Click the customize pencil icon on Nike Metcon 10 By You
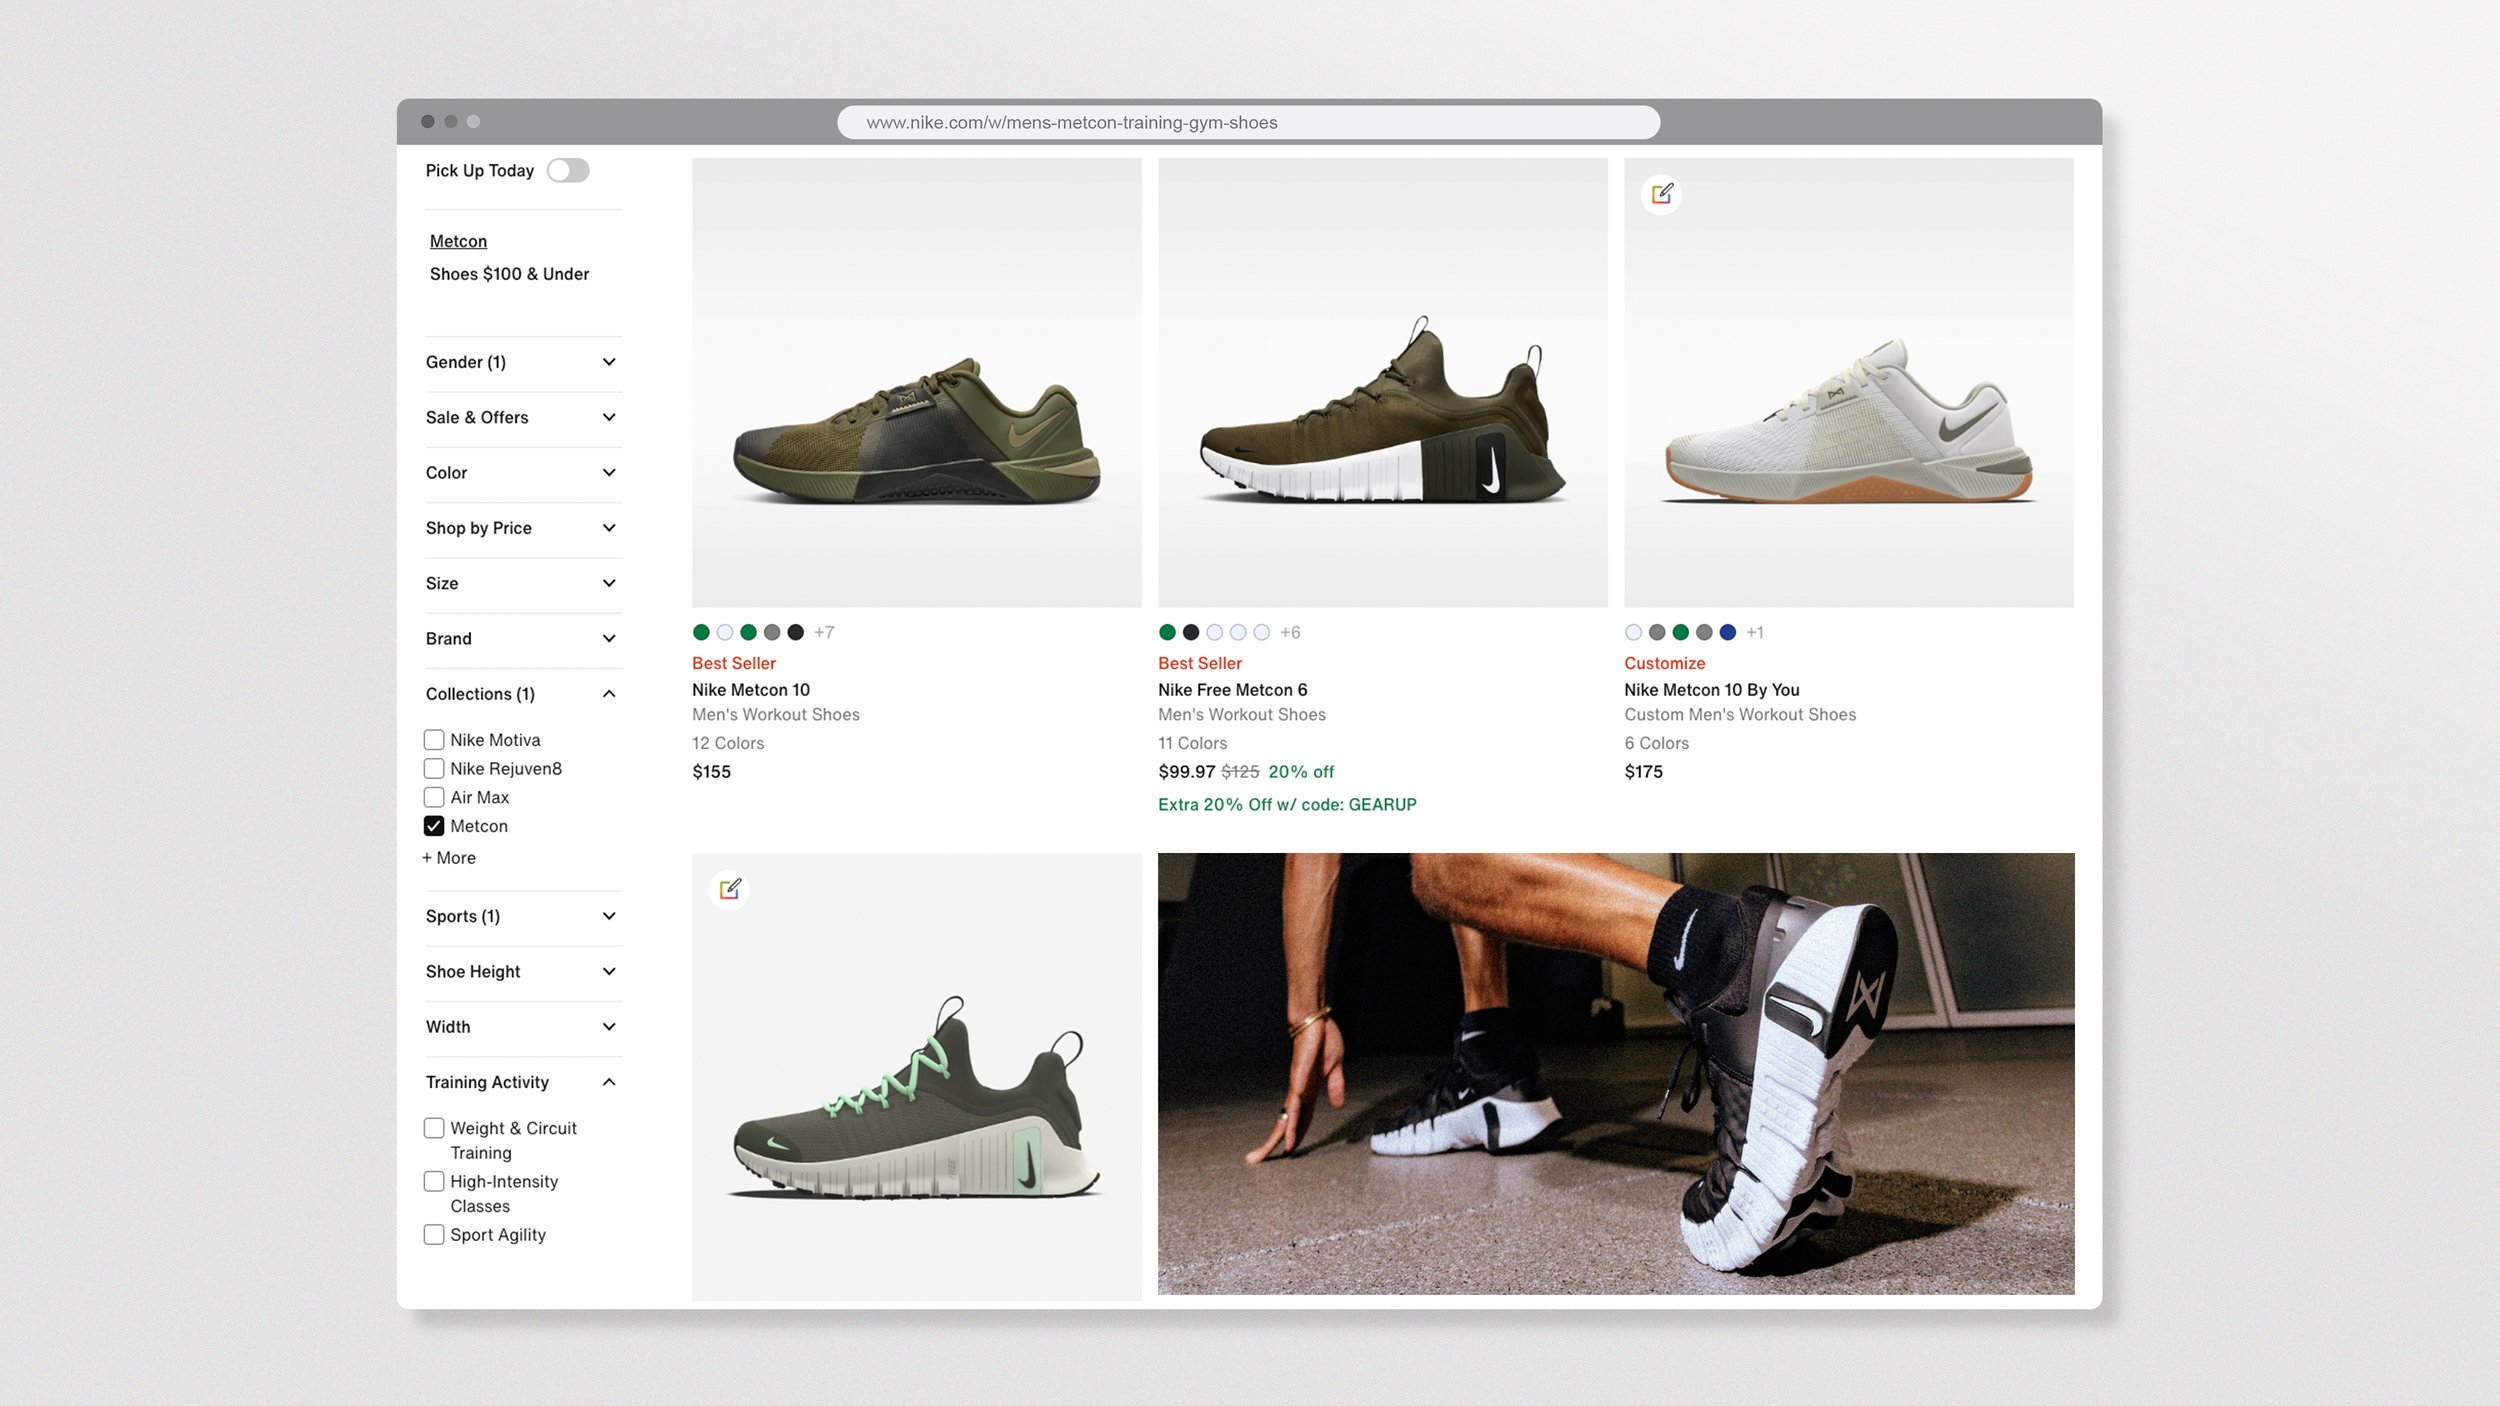Screen dimensions: 2500x1406 [x=1661, y=195]
